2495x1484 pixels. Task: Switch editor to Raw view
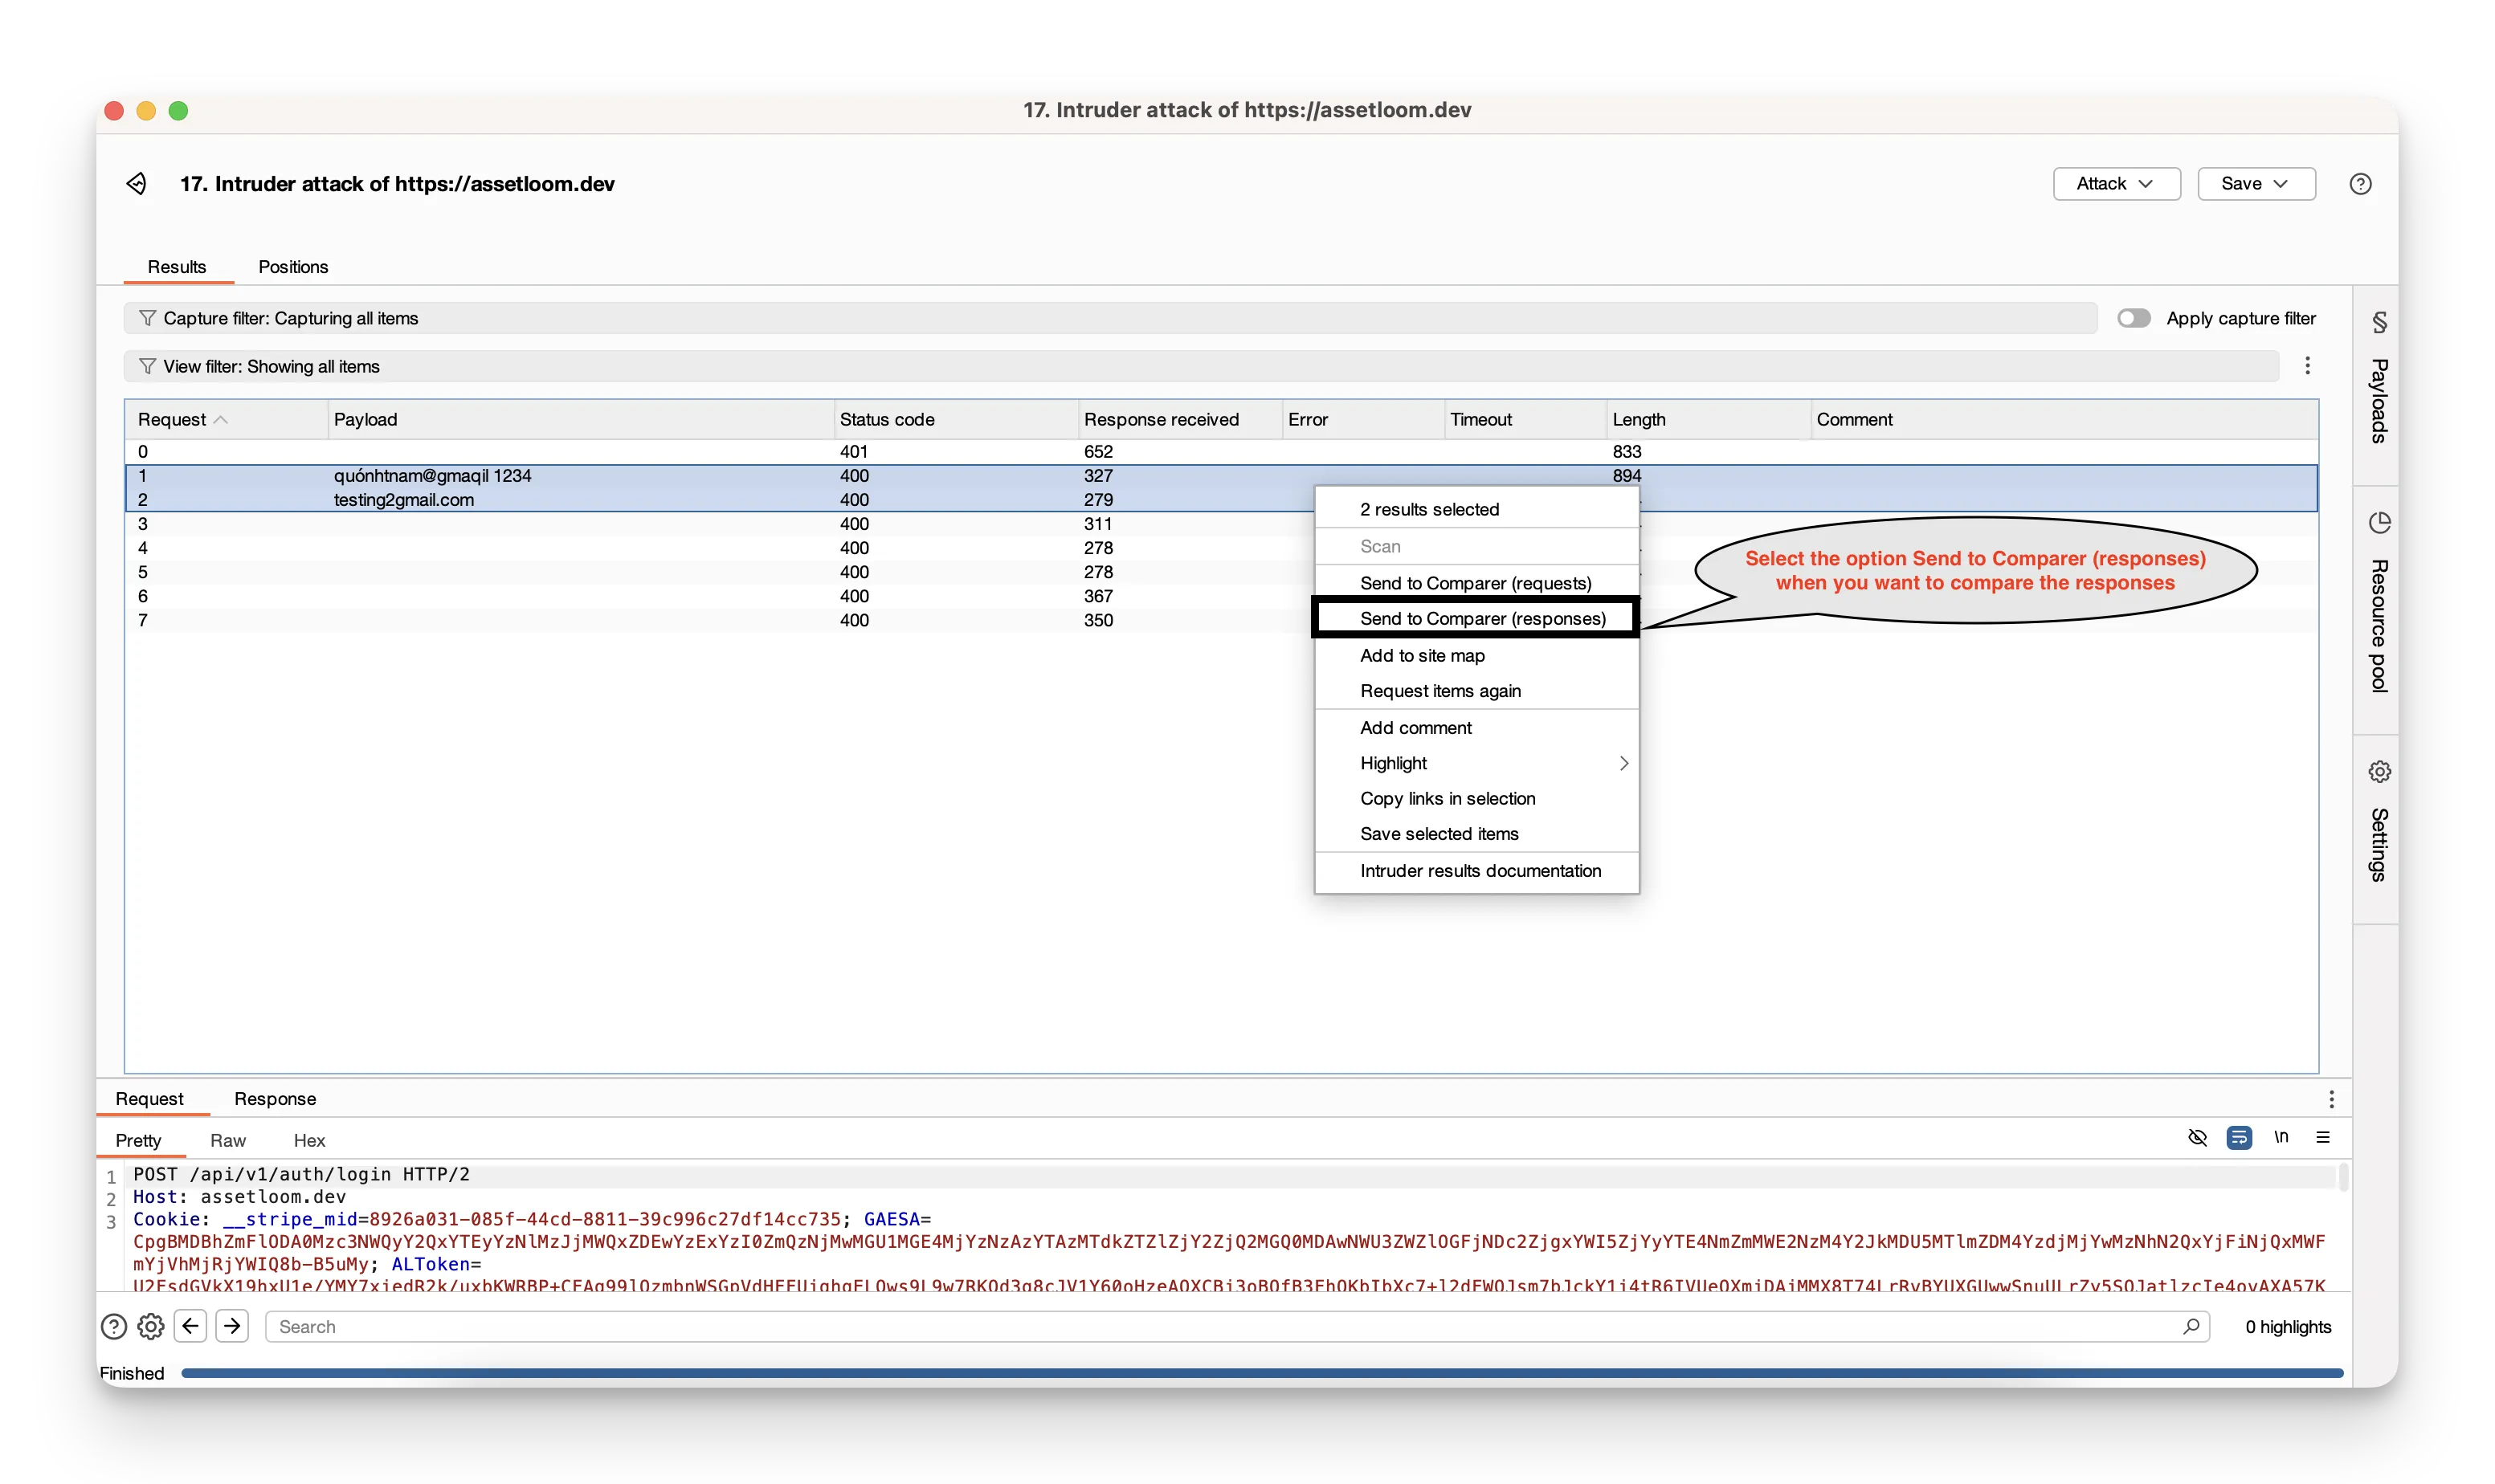point(228,1141)
